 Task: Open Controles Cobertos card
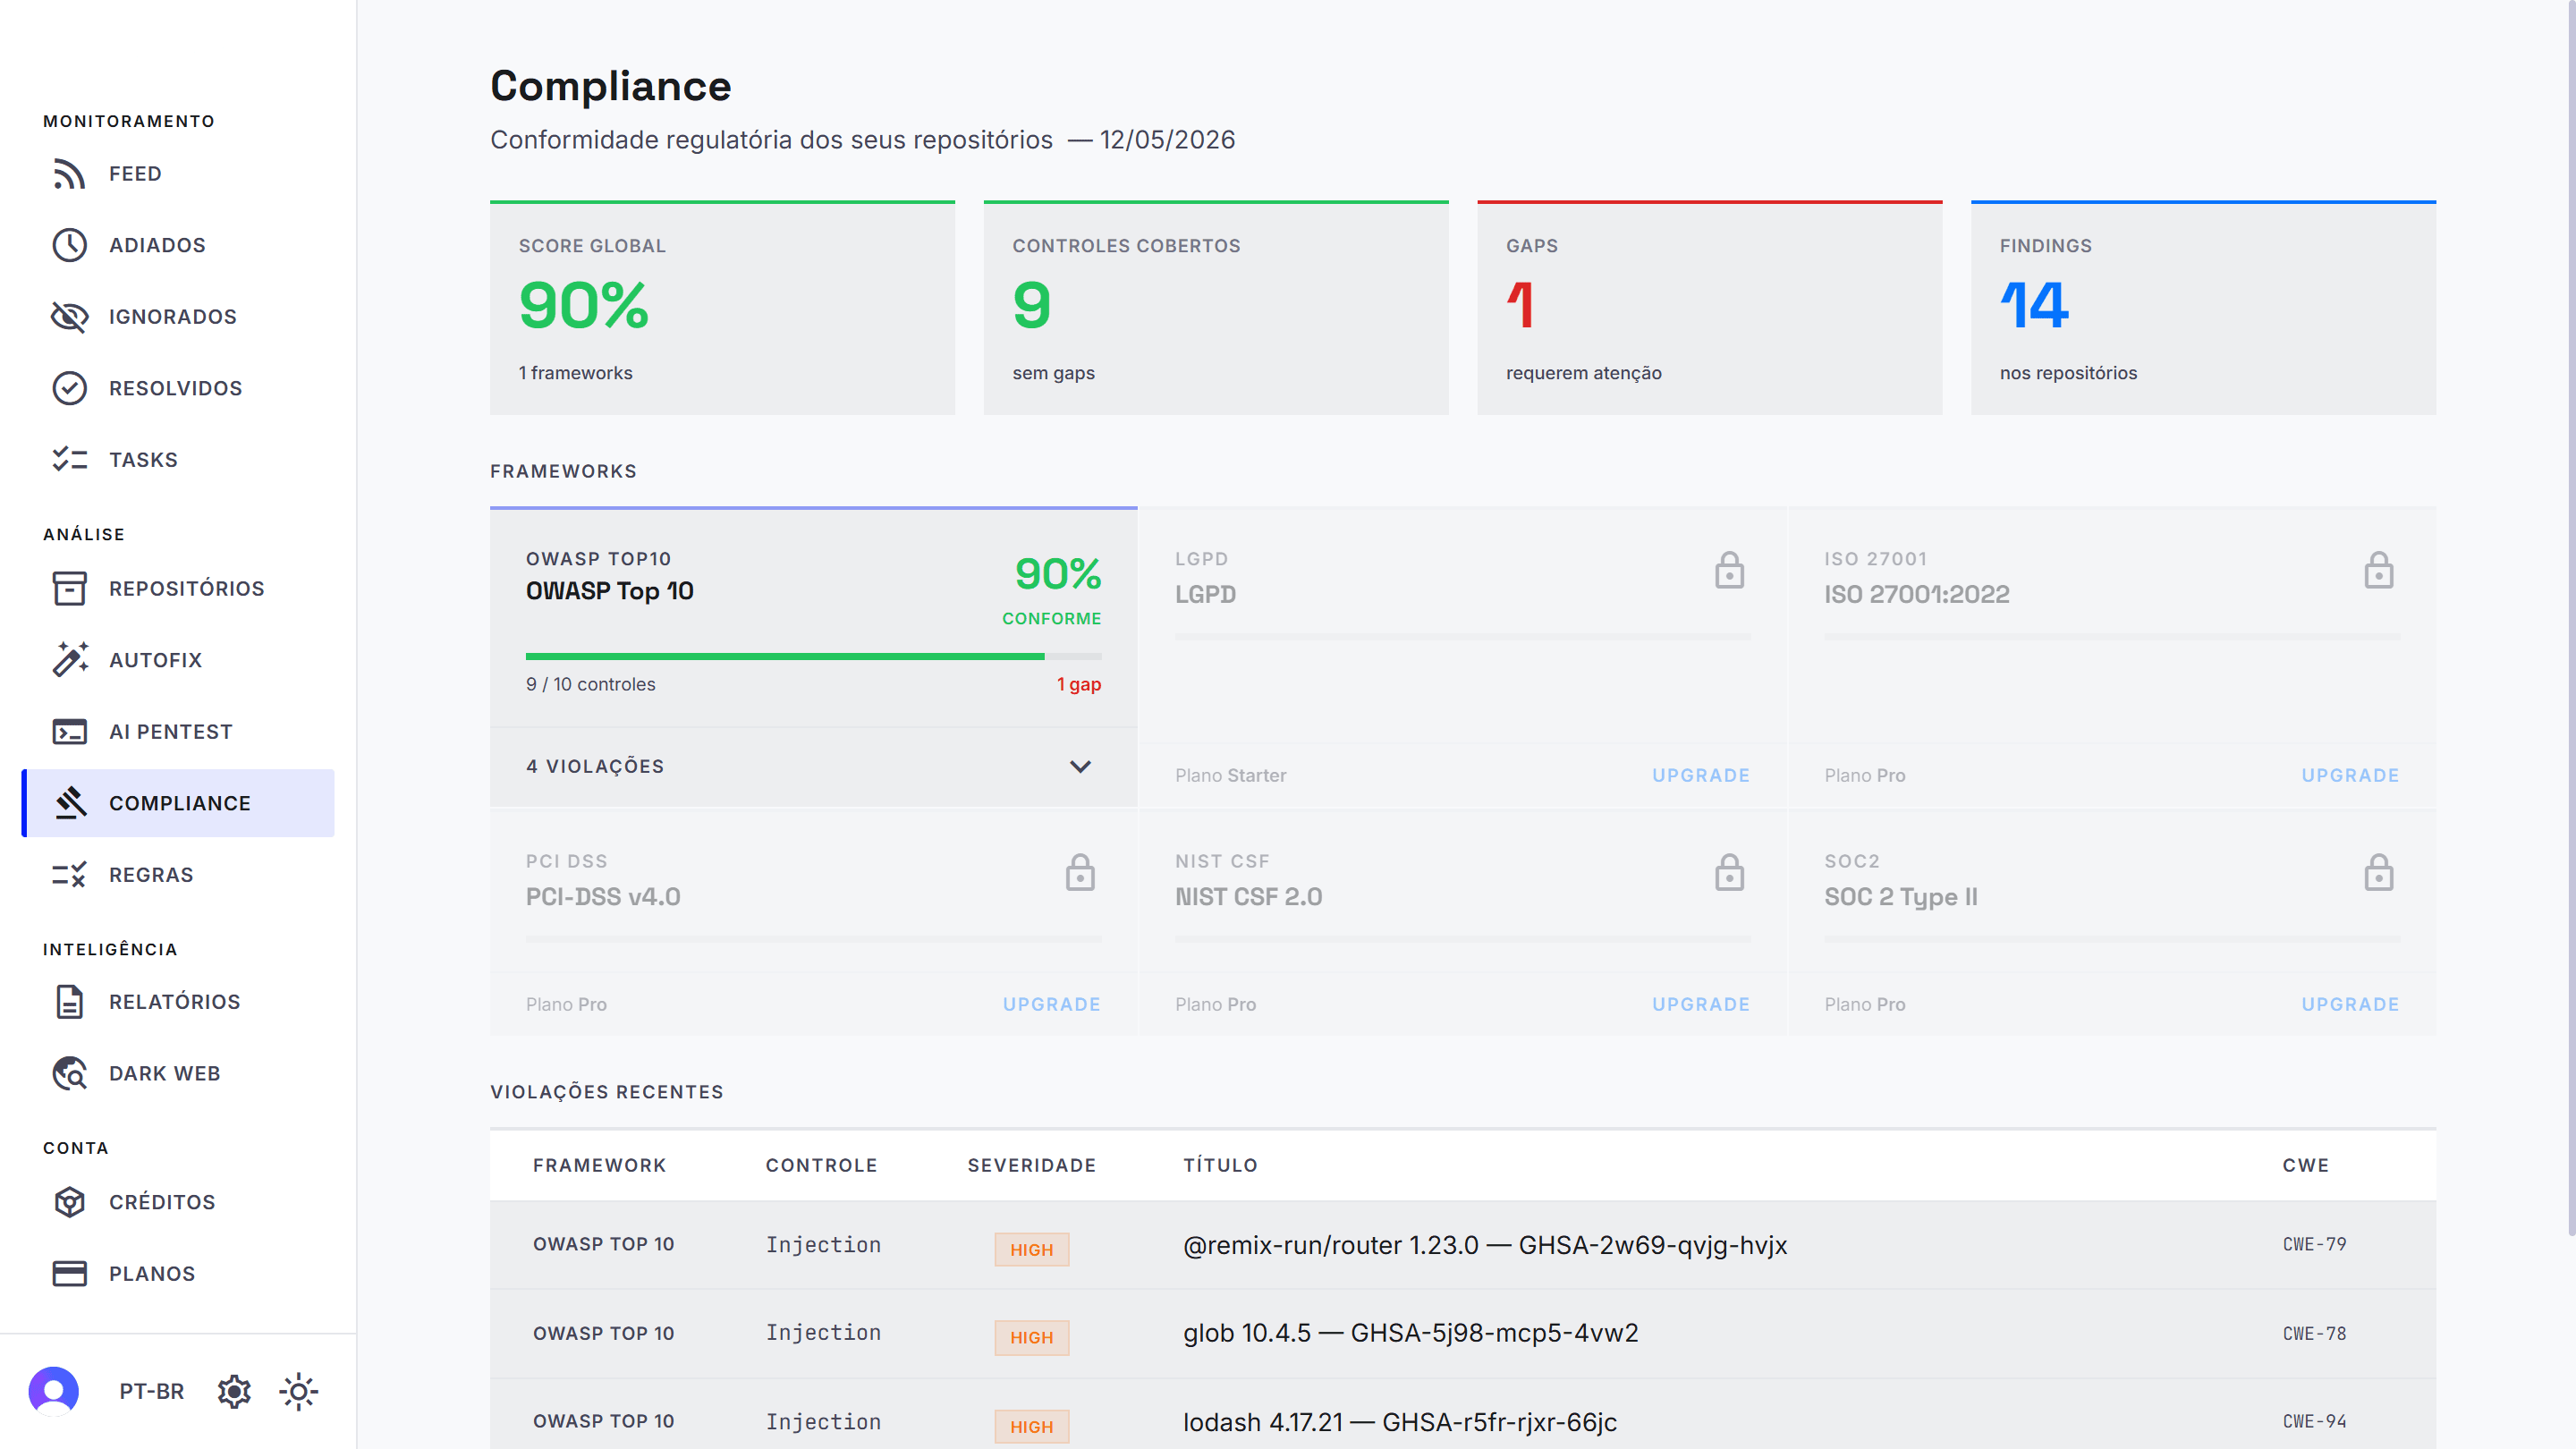click(x=1216, y=308)
